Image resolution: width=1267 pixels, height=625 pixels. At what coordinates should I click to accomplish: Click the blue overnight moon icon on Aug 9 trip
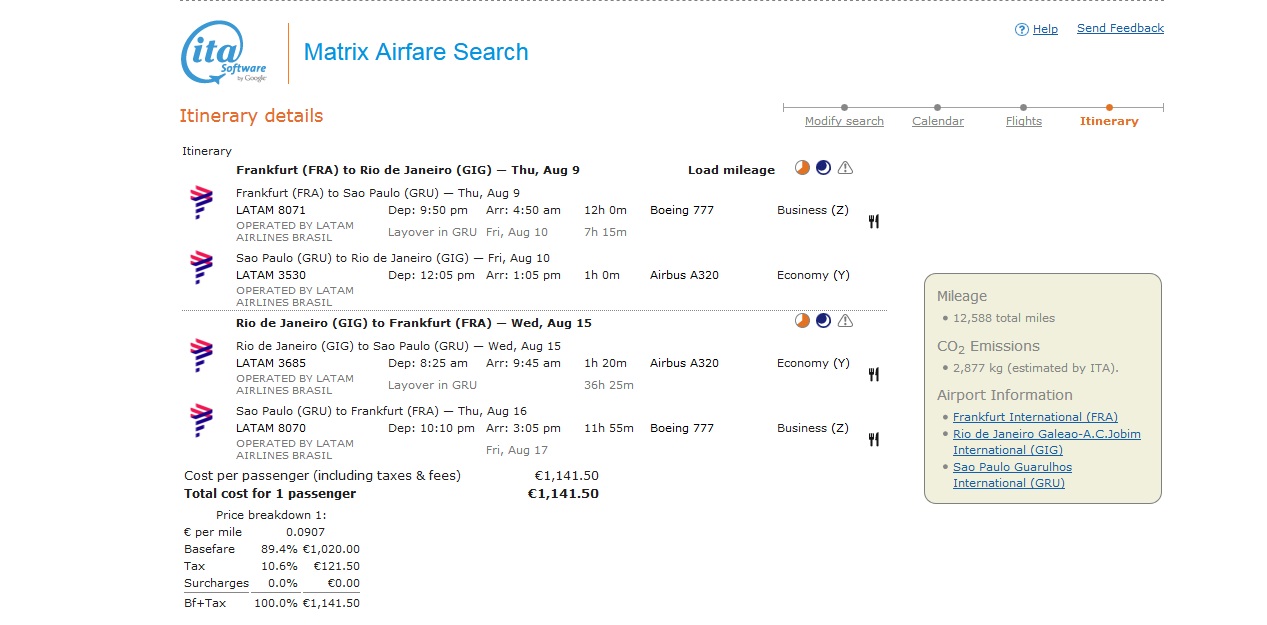[x=823, y=168]
